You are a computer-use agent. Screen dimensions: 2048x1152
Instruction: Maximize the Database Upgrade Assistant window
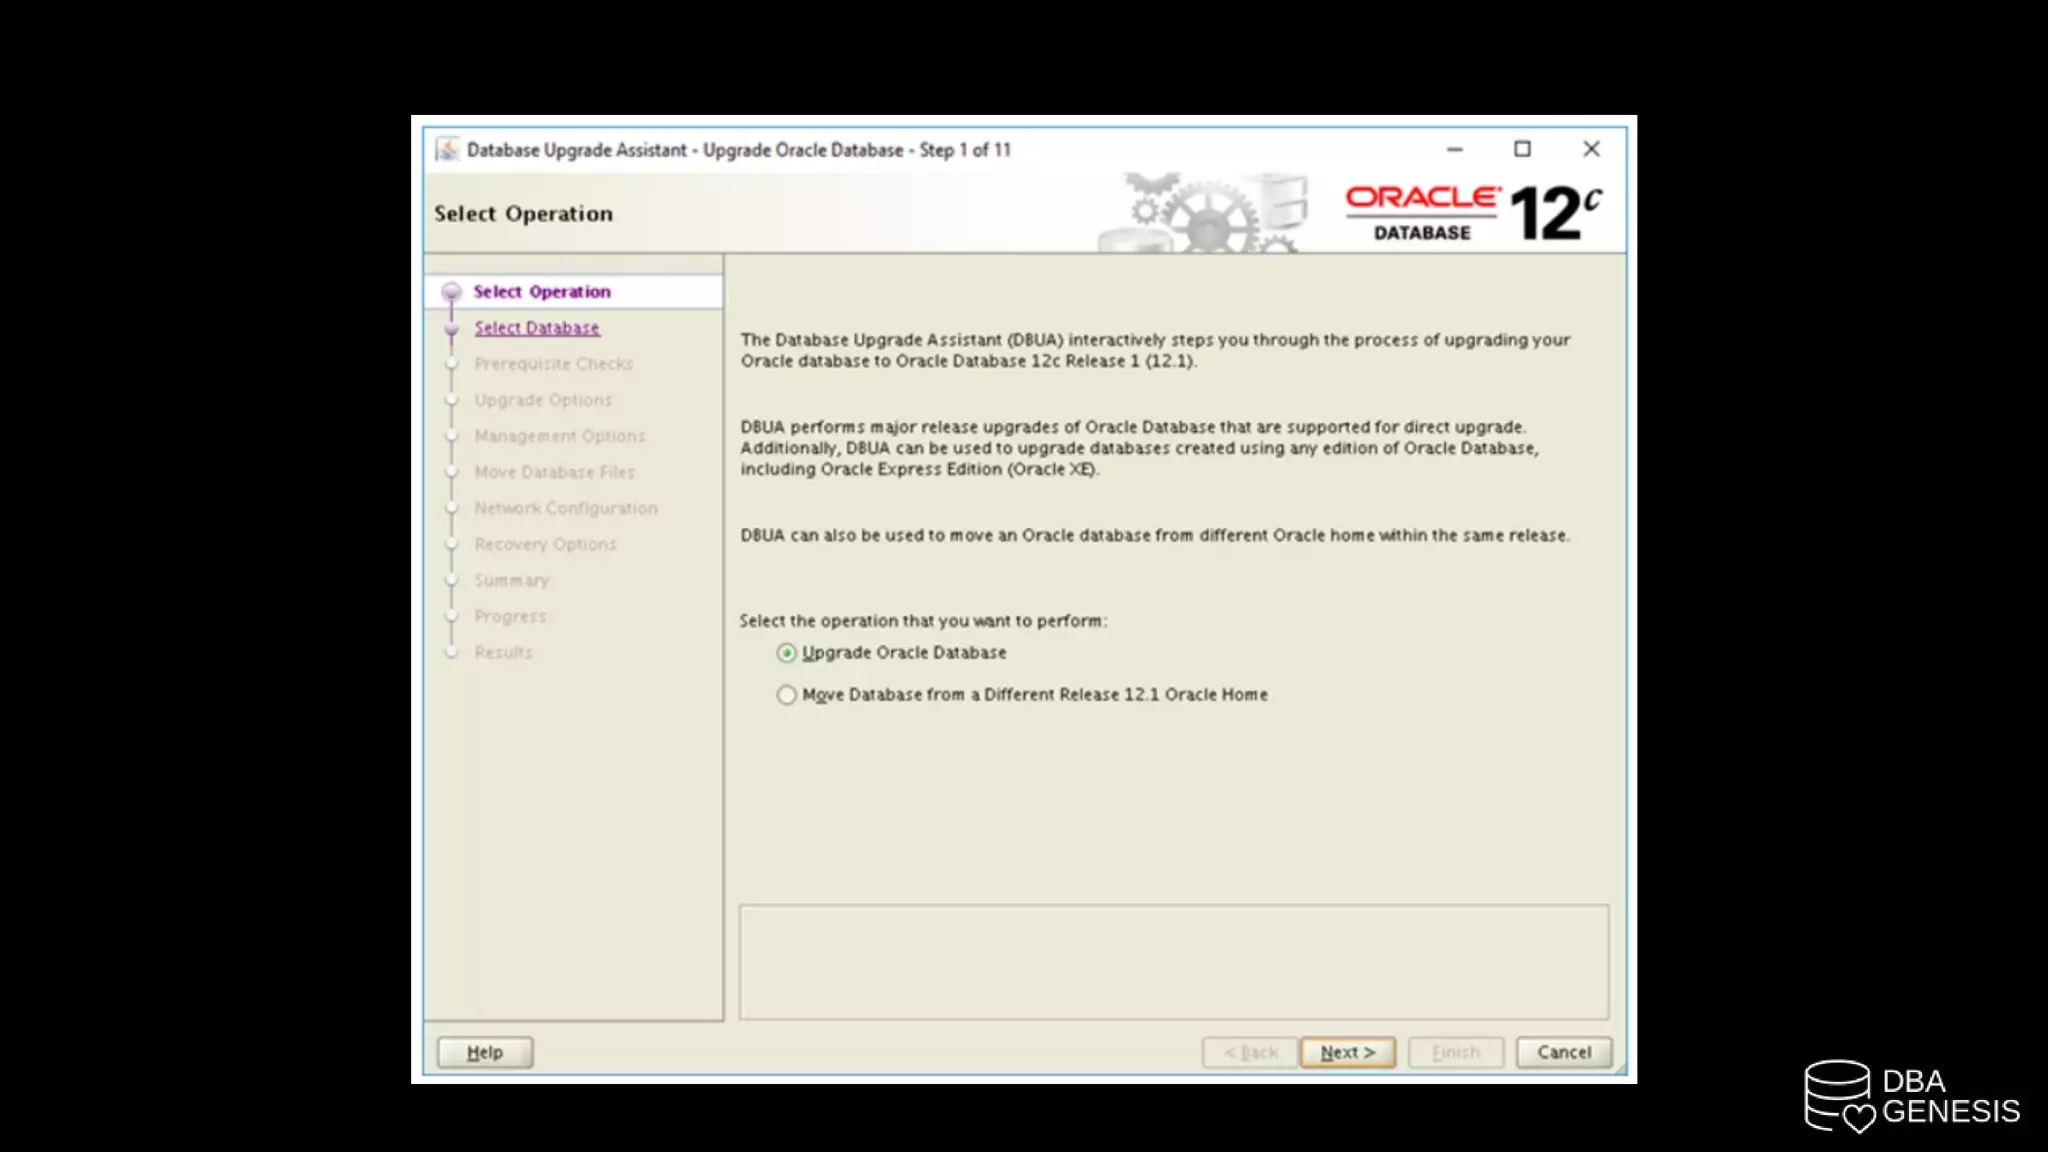(x=1522, y=150)
